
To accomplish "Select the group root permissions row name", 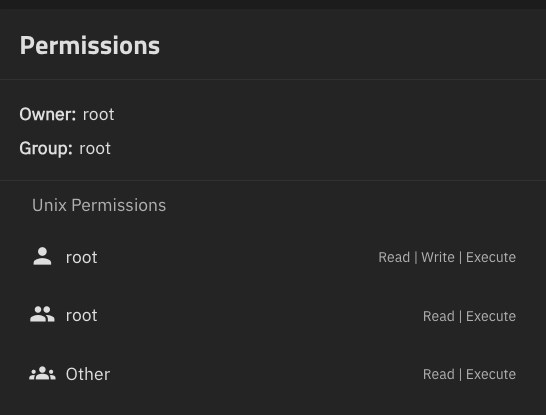I will [81, 316].
